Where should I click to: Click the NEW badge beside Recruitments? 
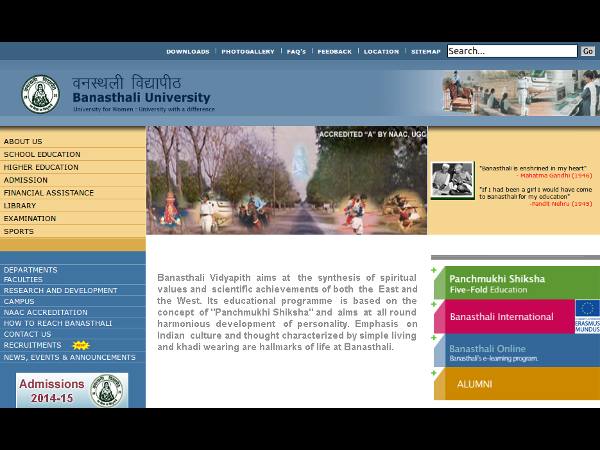(x=80, y=345)
